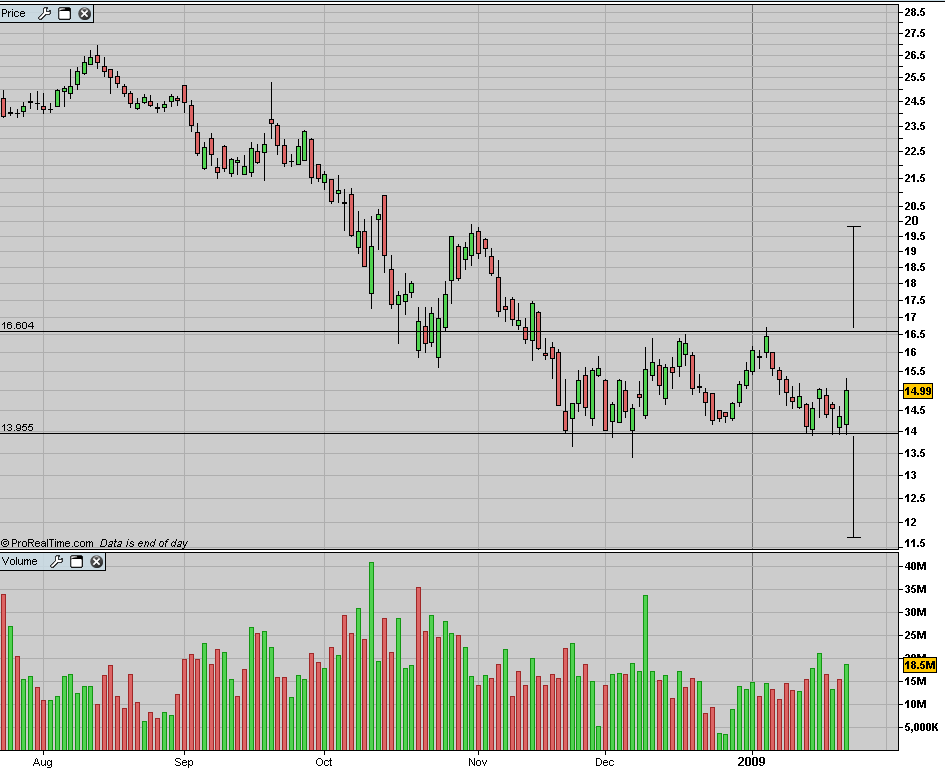Click the 26.5 price axis value
This screenshot has height=768, width=945.
[x=915, y=55]
